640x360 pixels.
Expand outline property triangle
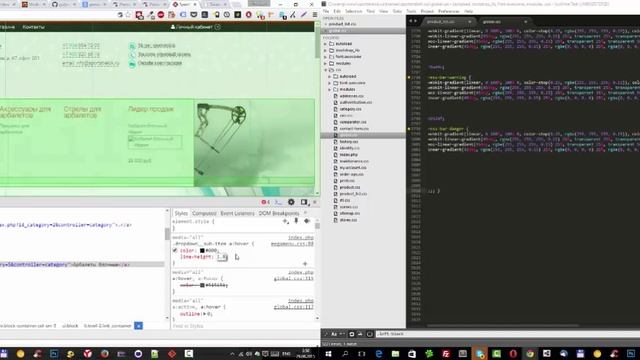tap(203, 314)
